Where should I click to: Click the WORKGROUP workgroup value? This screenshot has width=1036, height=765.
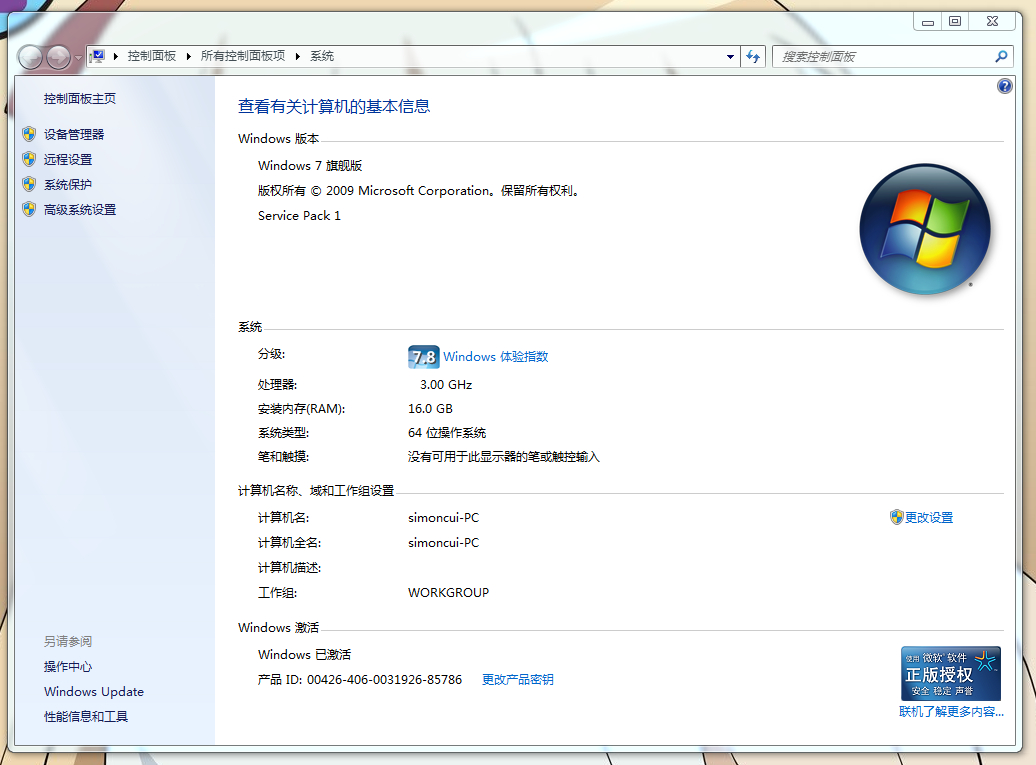449,593
